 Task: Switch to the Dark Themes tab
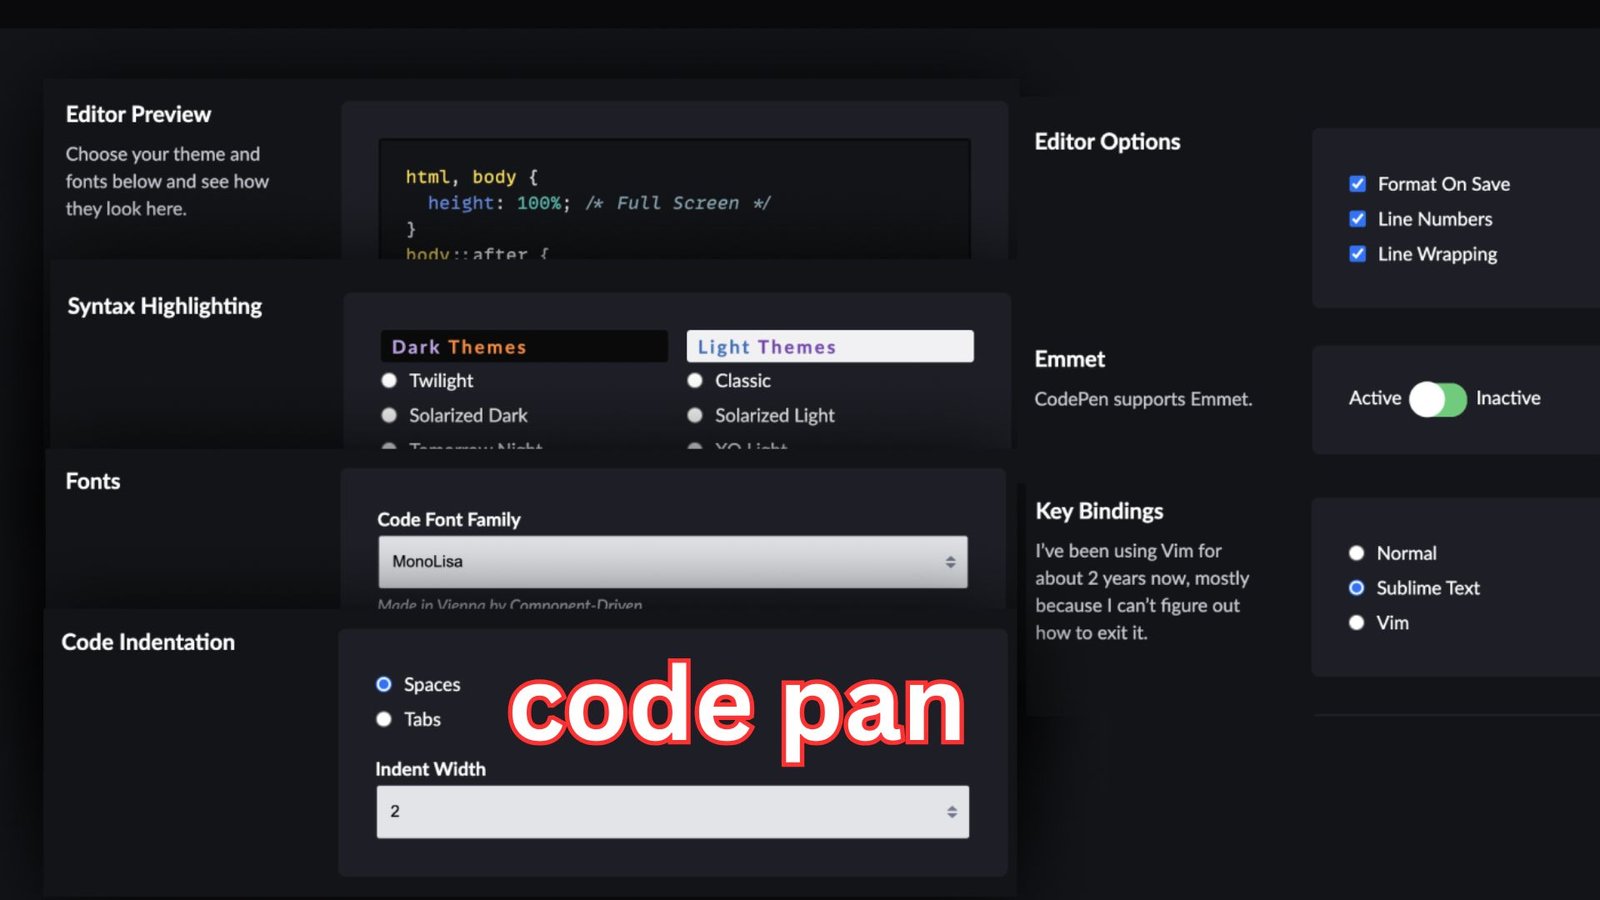tap(523, 346)
